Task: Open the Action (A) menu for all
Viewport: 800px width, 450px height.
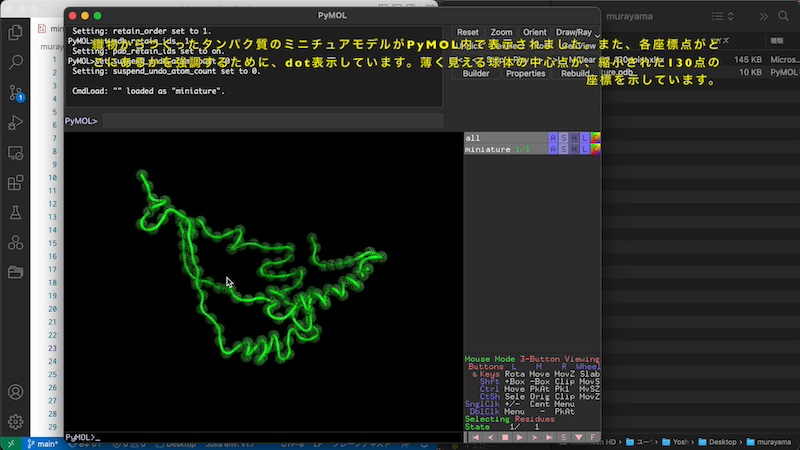Action: pyautogui.click(x=552, y=138)
